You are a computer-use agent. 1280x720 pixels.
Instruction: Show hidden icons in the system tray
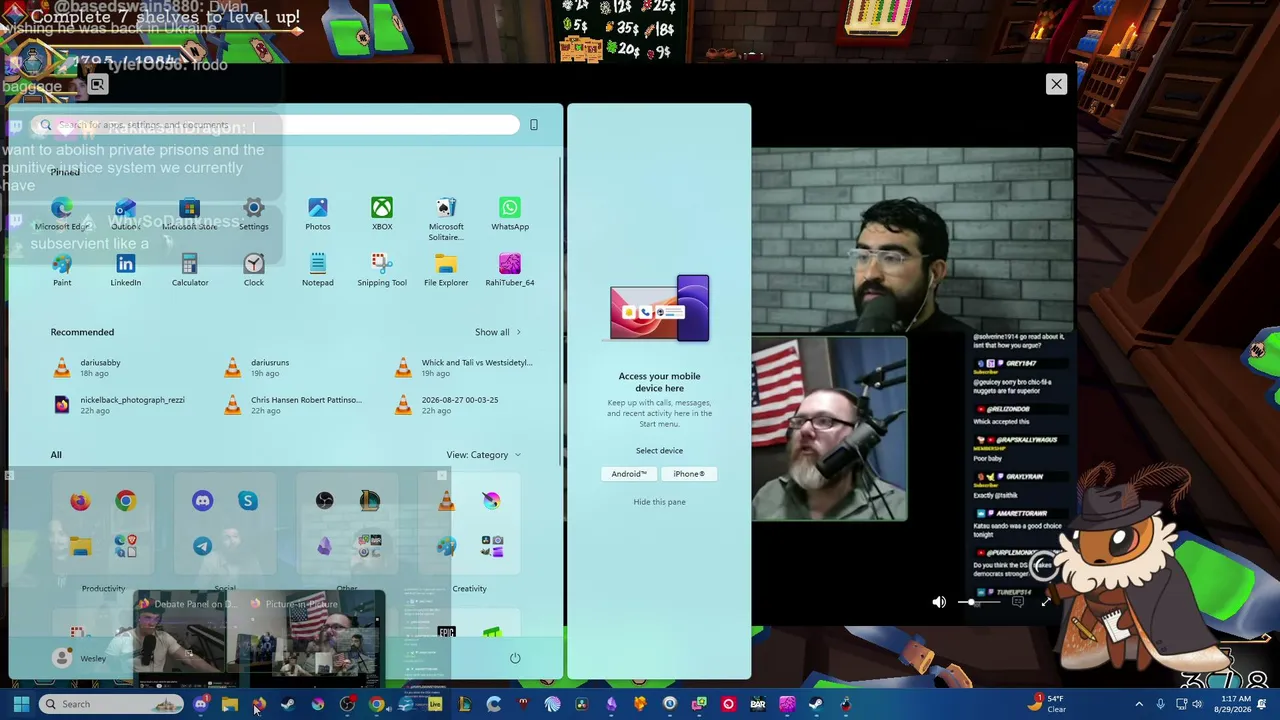point(1138,704)
